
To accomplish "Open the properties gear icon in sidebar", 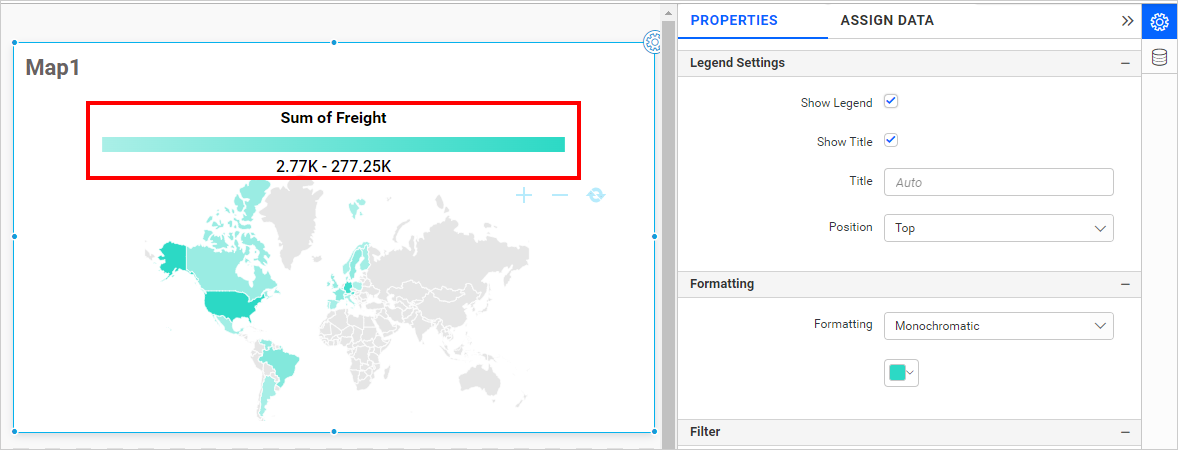I will point(1159,21).
